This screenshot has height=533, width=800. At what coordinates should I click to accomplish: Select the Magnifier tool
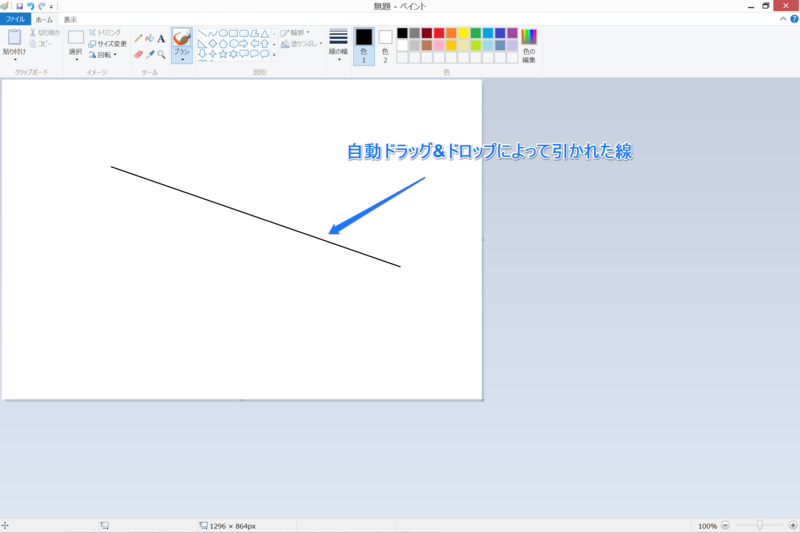(161, 55)
